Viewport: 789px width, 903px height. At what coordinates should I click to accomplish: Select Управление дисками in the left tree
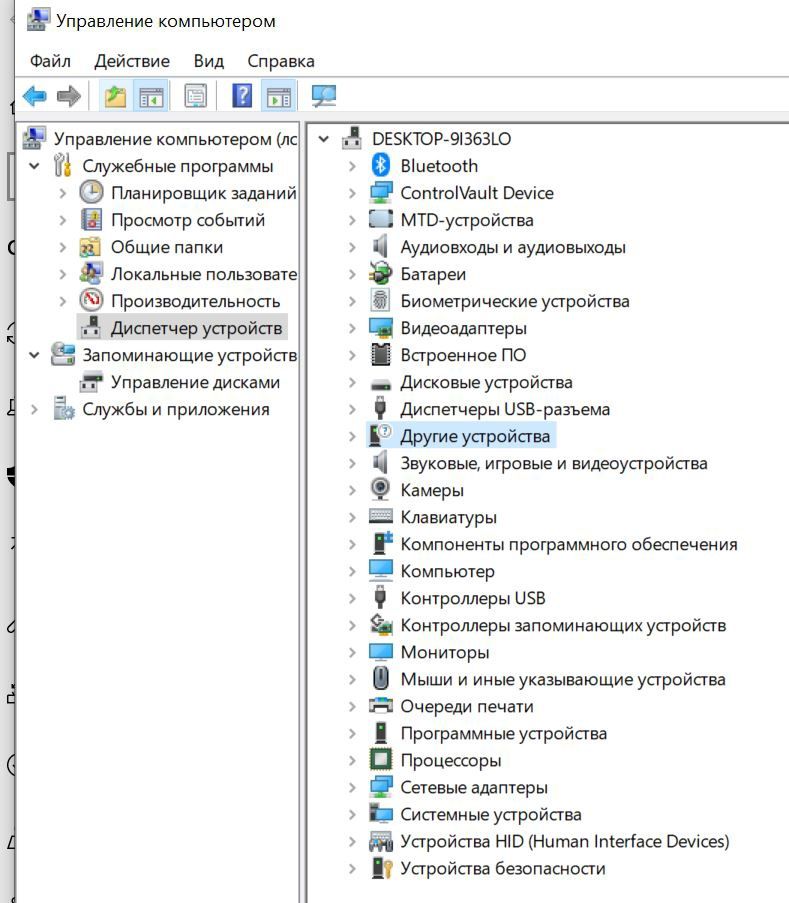click(195, 382)
